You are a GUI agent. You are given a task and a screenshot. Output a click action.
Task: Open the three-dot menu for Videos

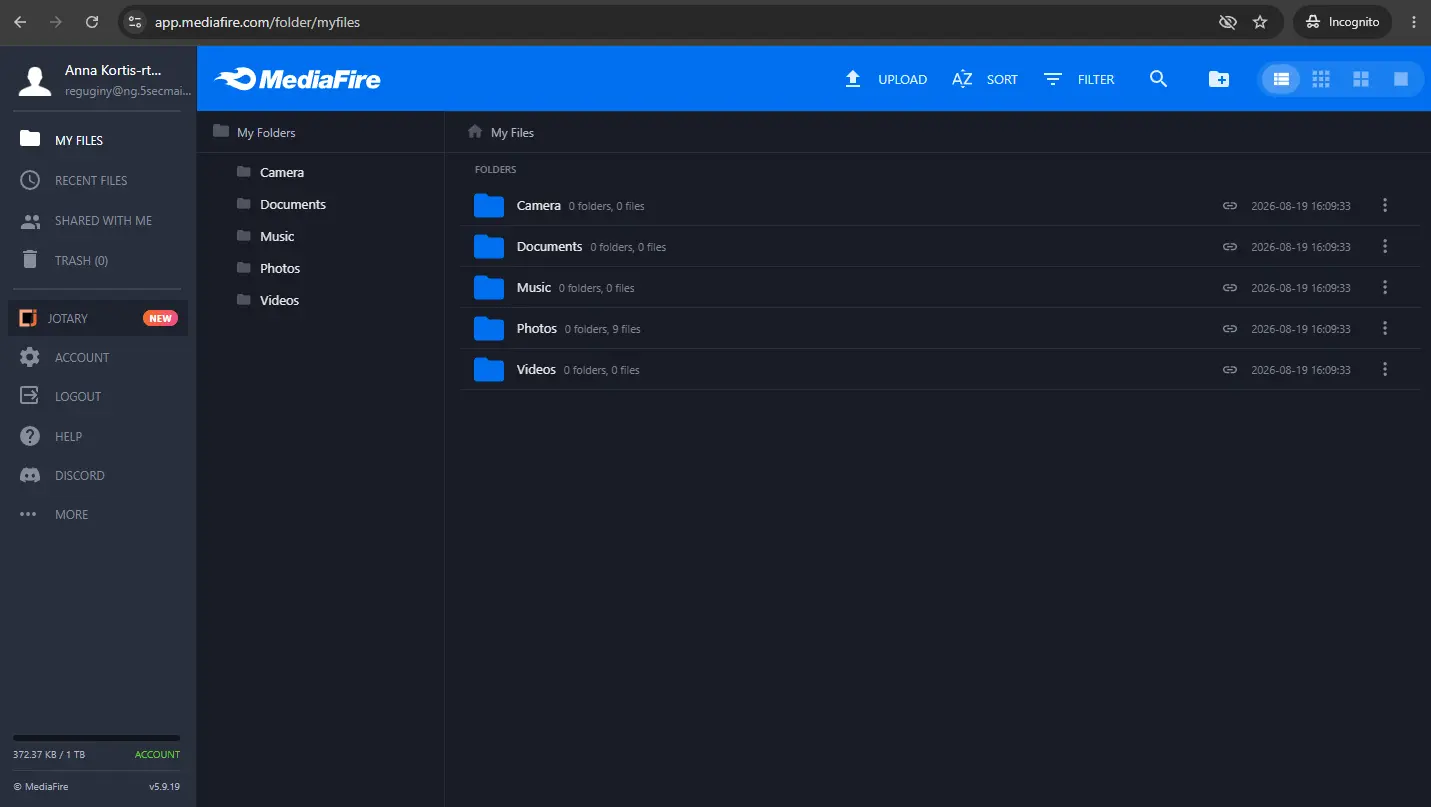pos(1385,369)
